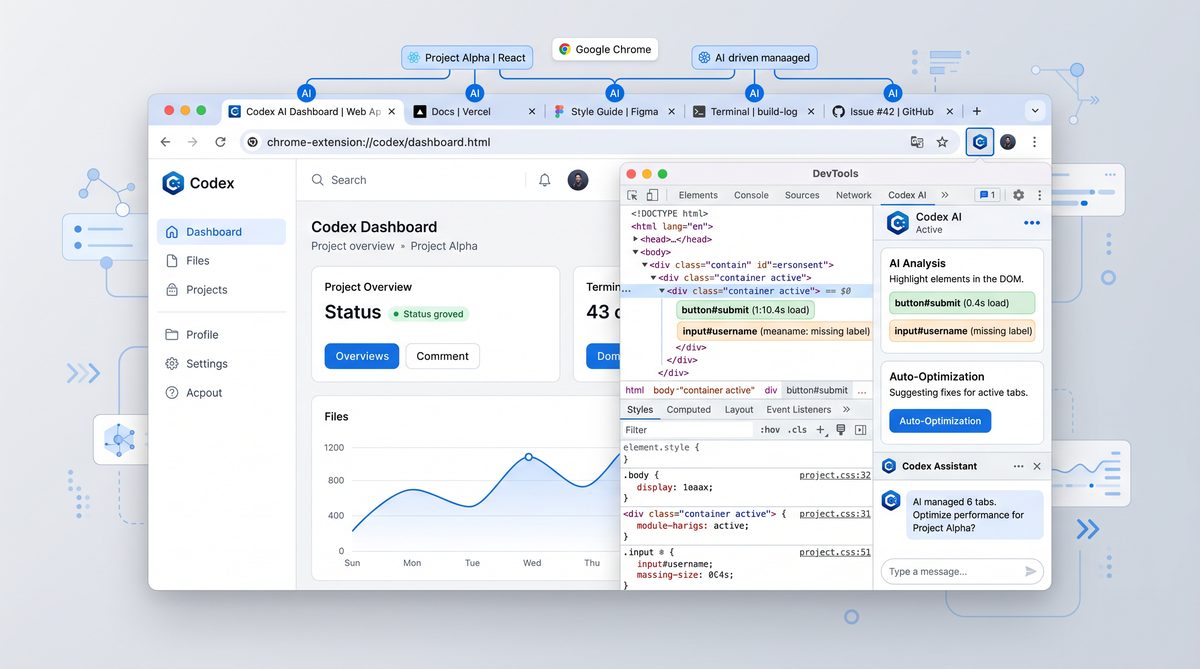Expand the head node in DOM tree

pos(636,239)
